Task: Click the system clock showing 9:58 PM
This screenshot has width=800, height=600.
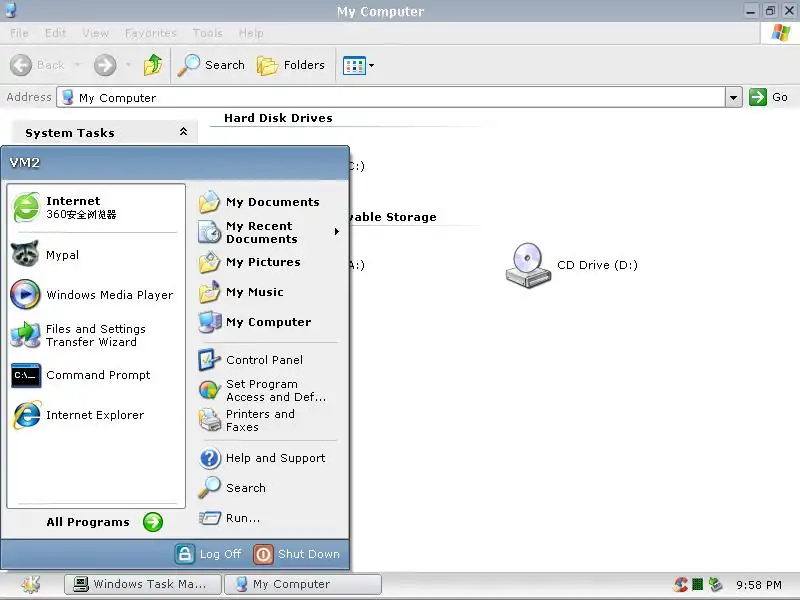Action: 759,585
